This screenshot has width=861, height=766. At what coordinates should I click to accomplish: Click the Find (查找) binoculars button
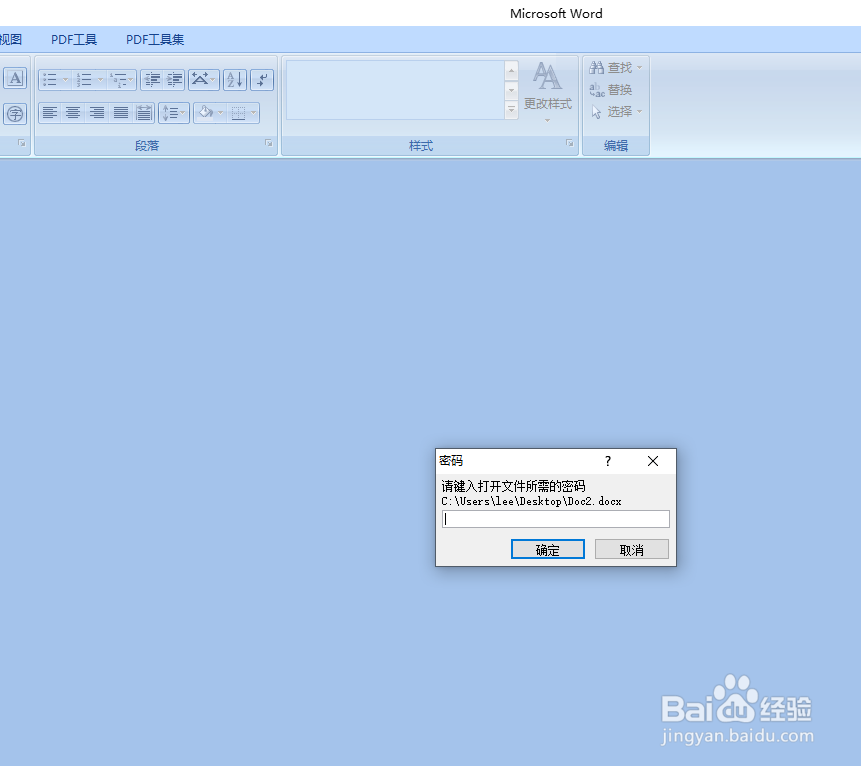610,68
